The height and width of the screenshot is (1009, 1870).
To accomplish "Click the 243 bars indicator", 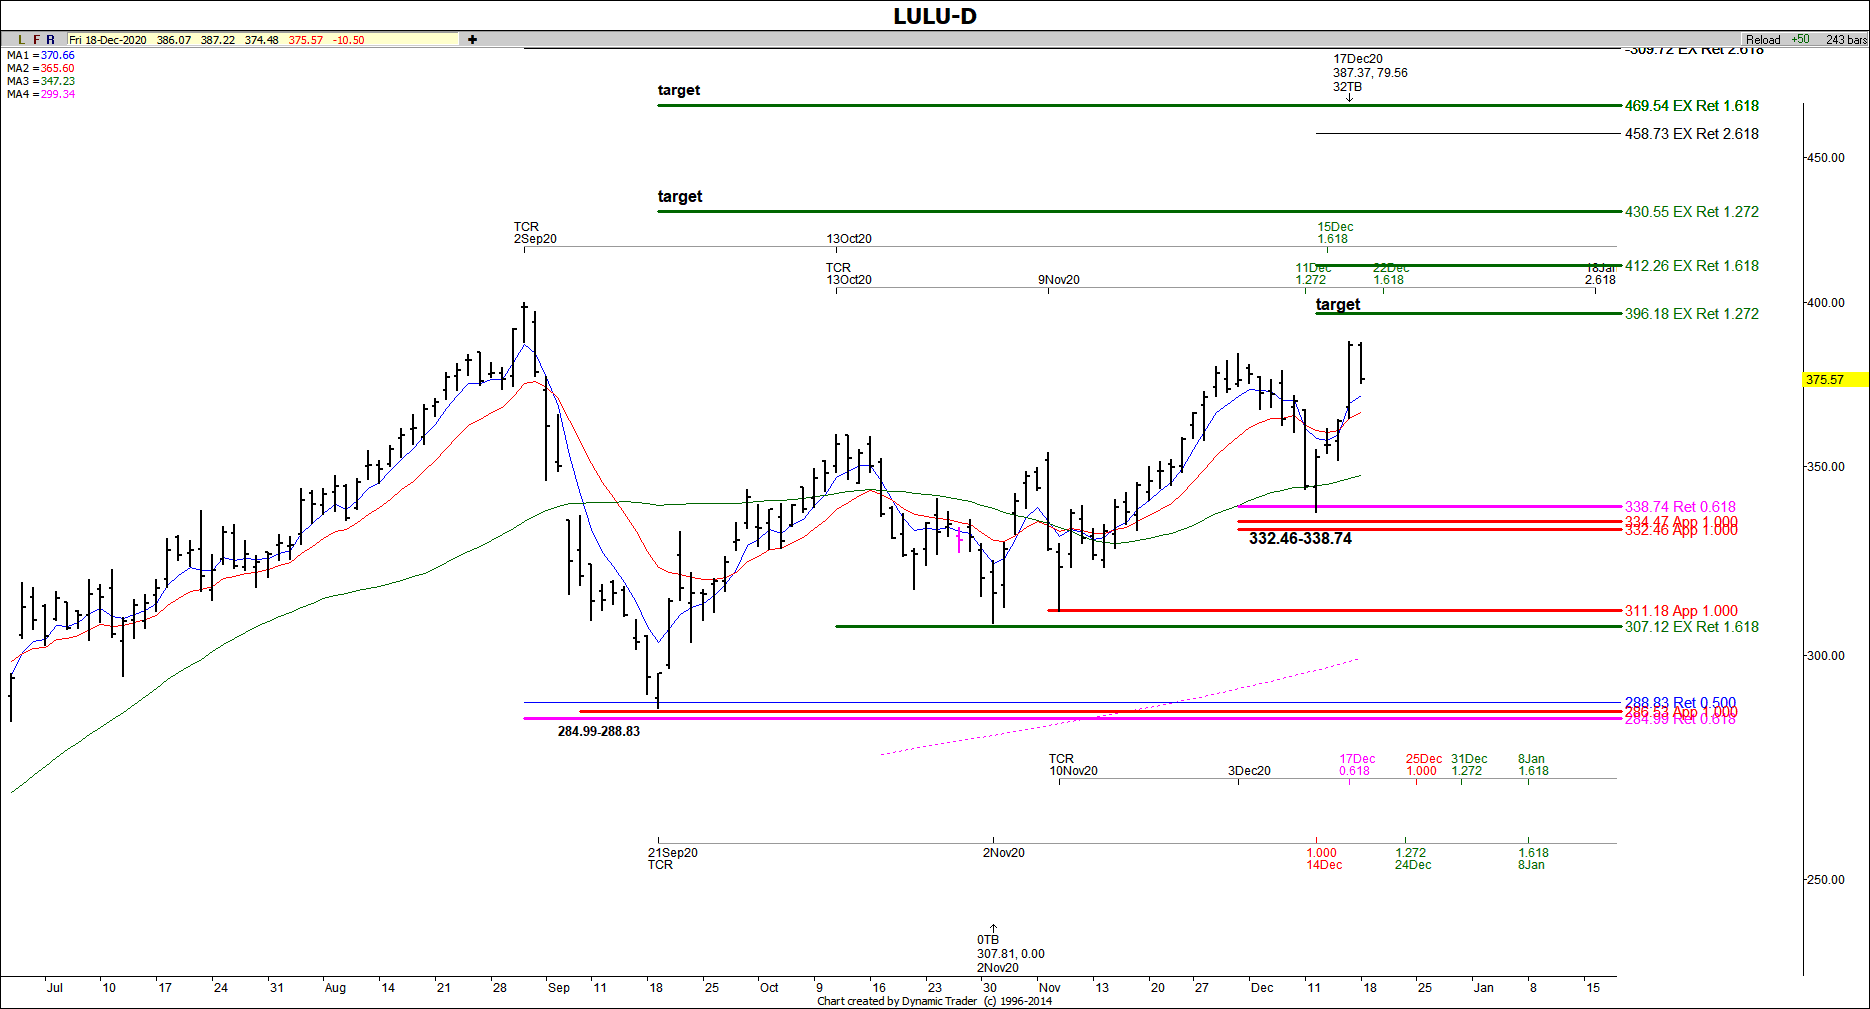I will tap(1846, 40).
